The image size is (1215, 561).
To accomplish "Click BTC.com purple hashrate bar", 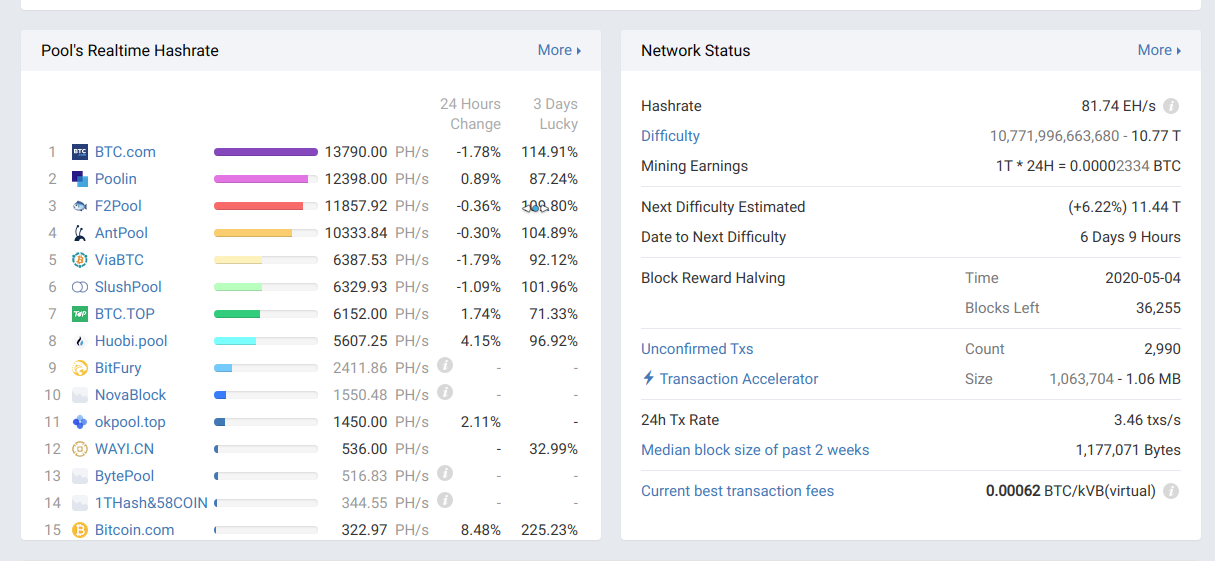I will pyautogui.click(x=266, y=152).
